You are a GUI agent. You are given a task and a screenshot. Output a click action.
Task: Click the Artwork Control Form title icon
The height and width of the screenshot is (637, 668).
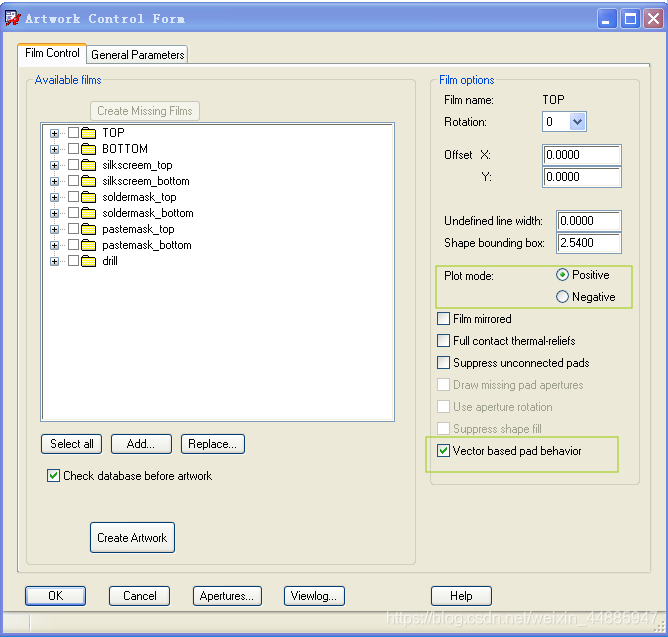[x=13, y=18]
